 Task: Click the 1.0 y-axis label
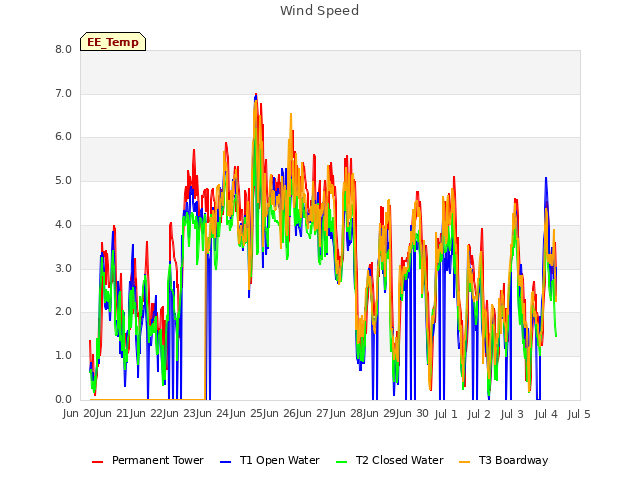click(63, 356)
